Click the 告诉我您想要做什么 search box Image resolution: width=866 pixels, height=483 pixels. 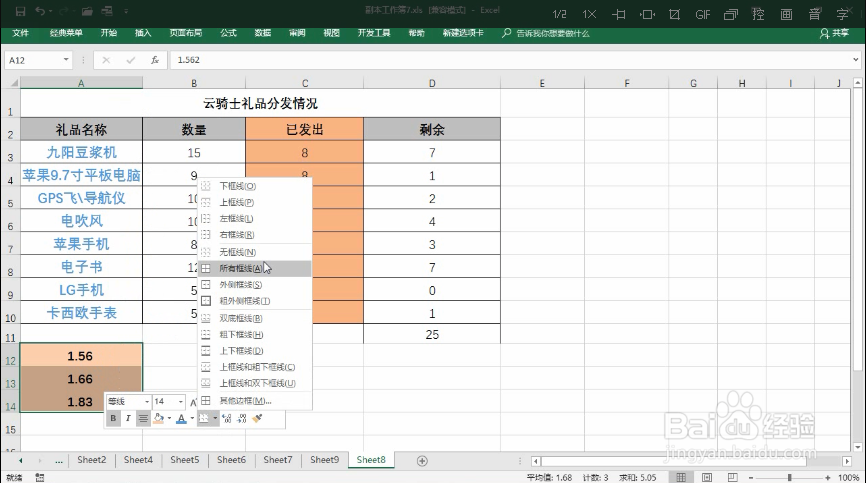[546, 33]
